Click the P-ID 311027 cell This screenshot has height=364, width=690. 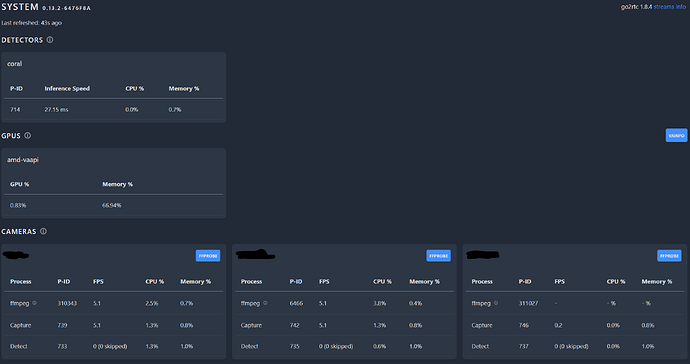(528, 303)
